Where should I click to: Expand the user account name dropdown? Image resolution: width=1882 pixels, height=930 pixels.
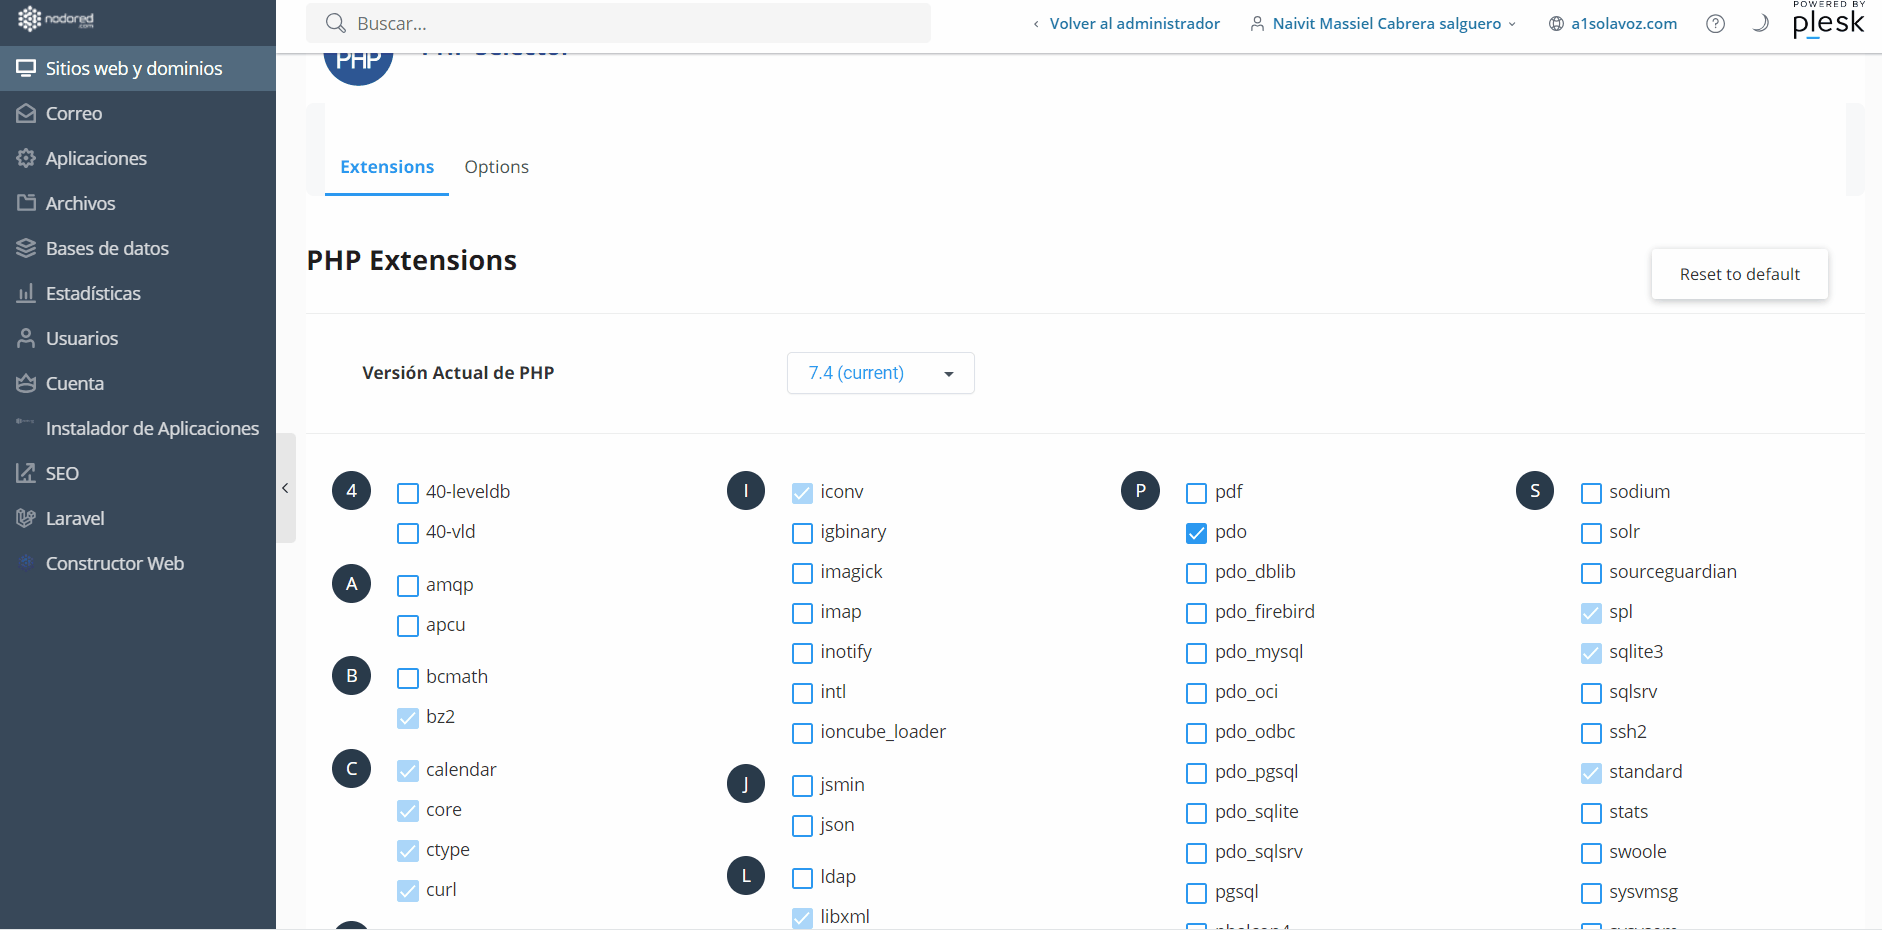(1386, 24)
